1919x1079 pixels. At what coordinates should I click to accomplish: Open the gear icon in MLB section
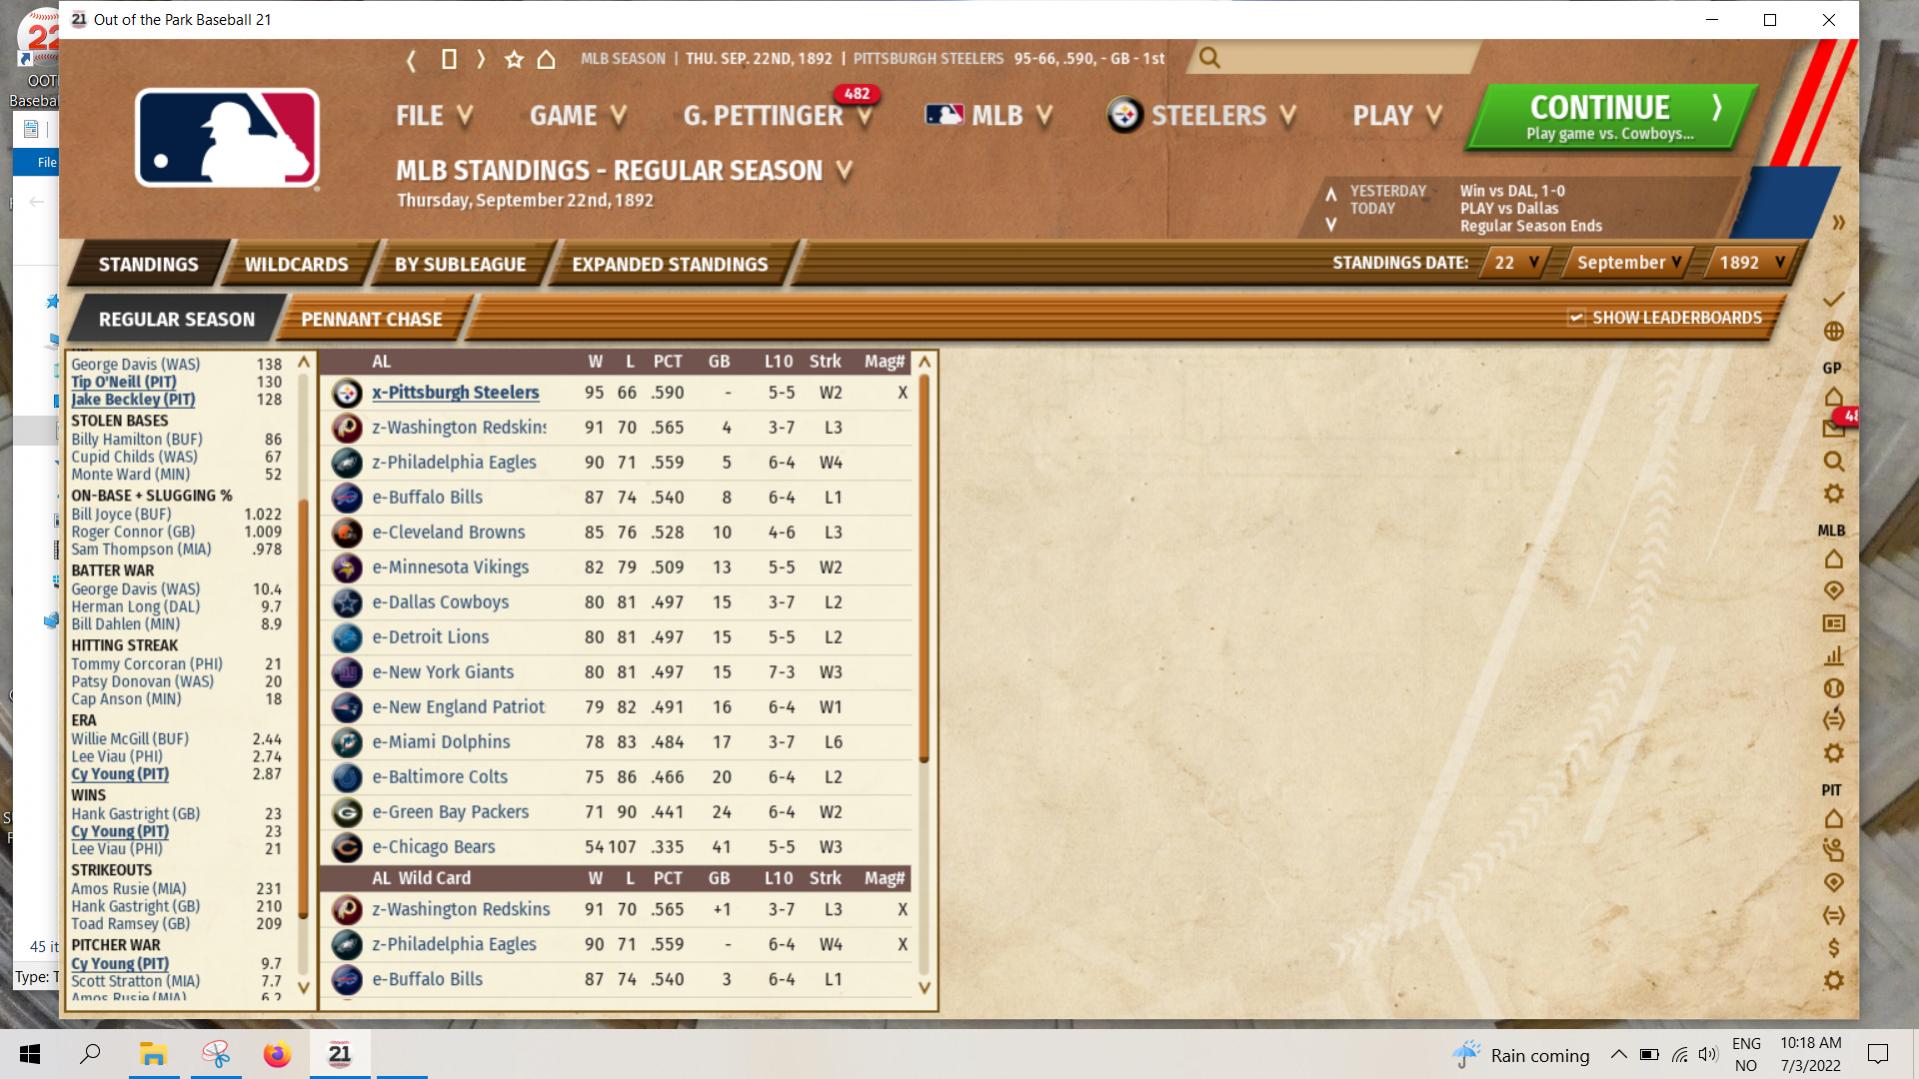point(1833,753)
